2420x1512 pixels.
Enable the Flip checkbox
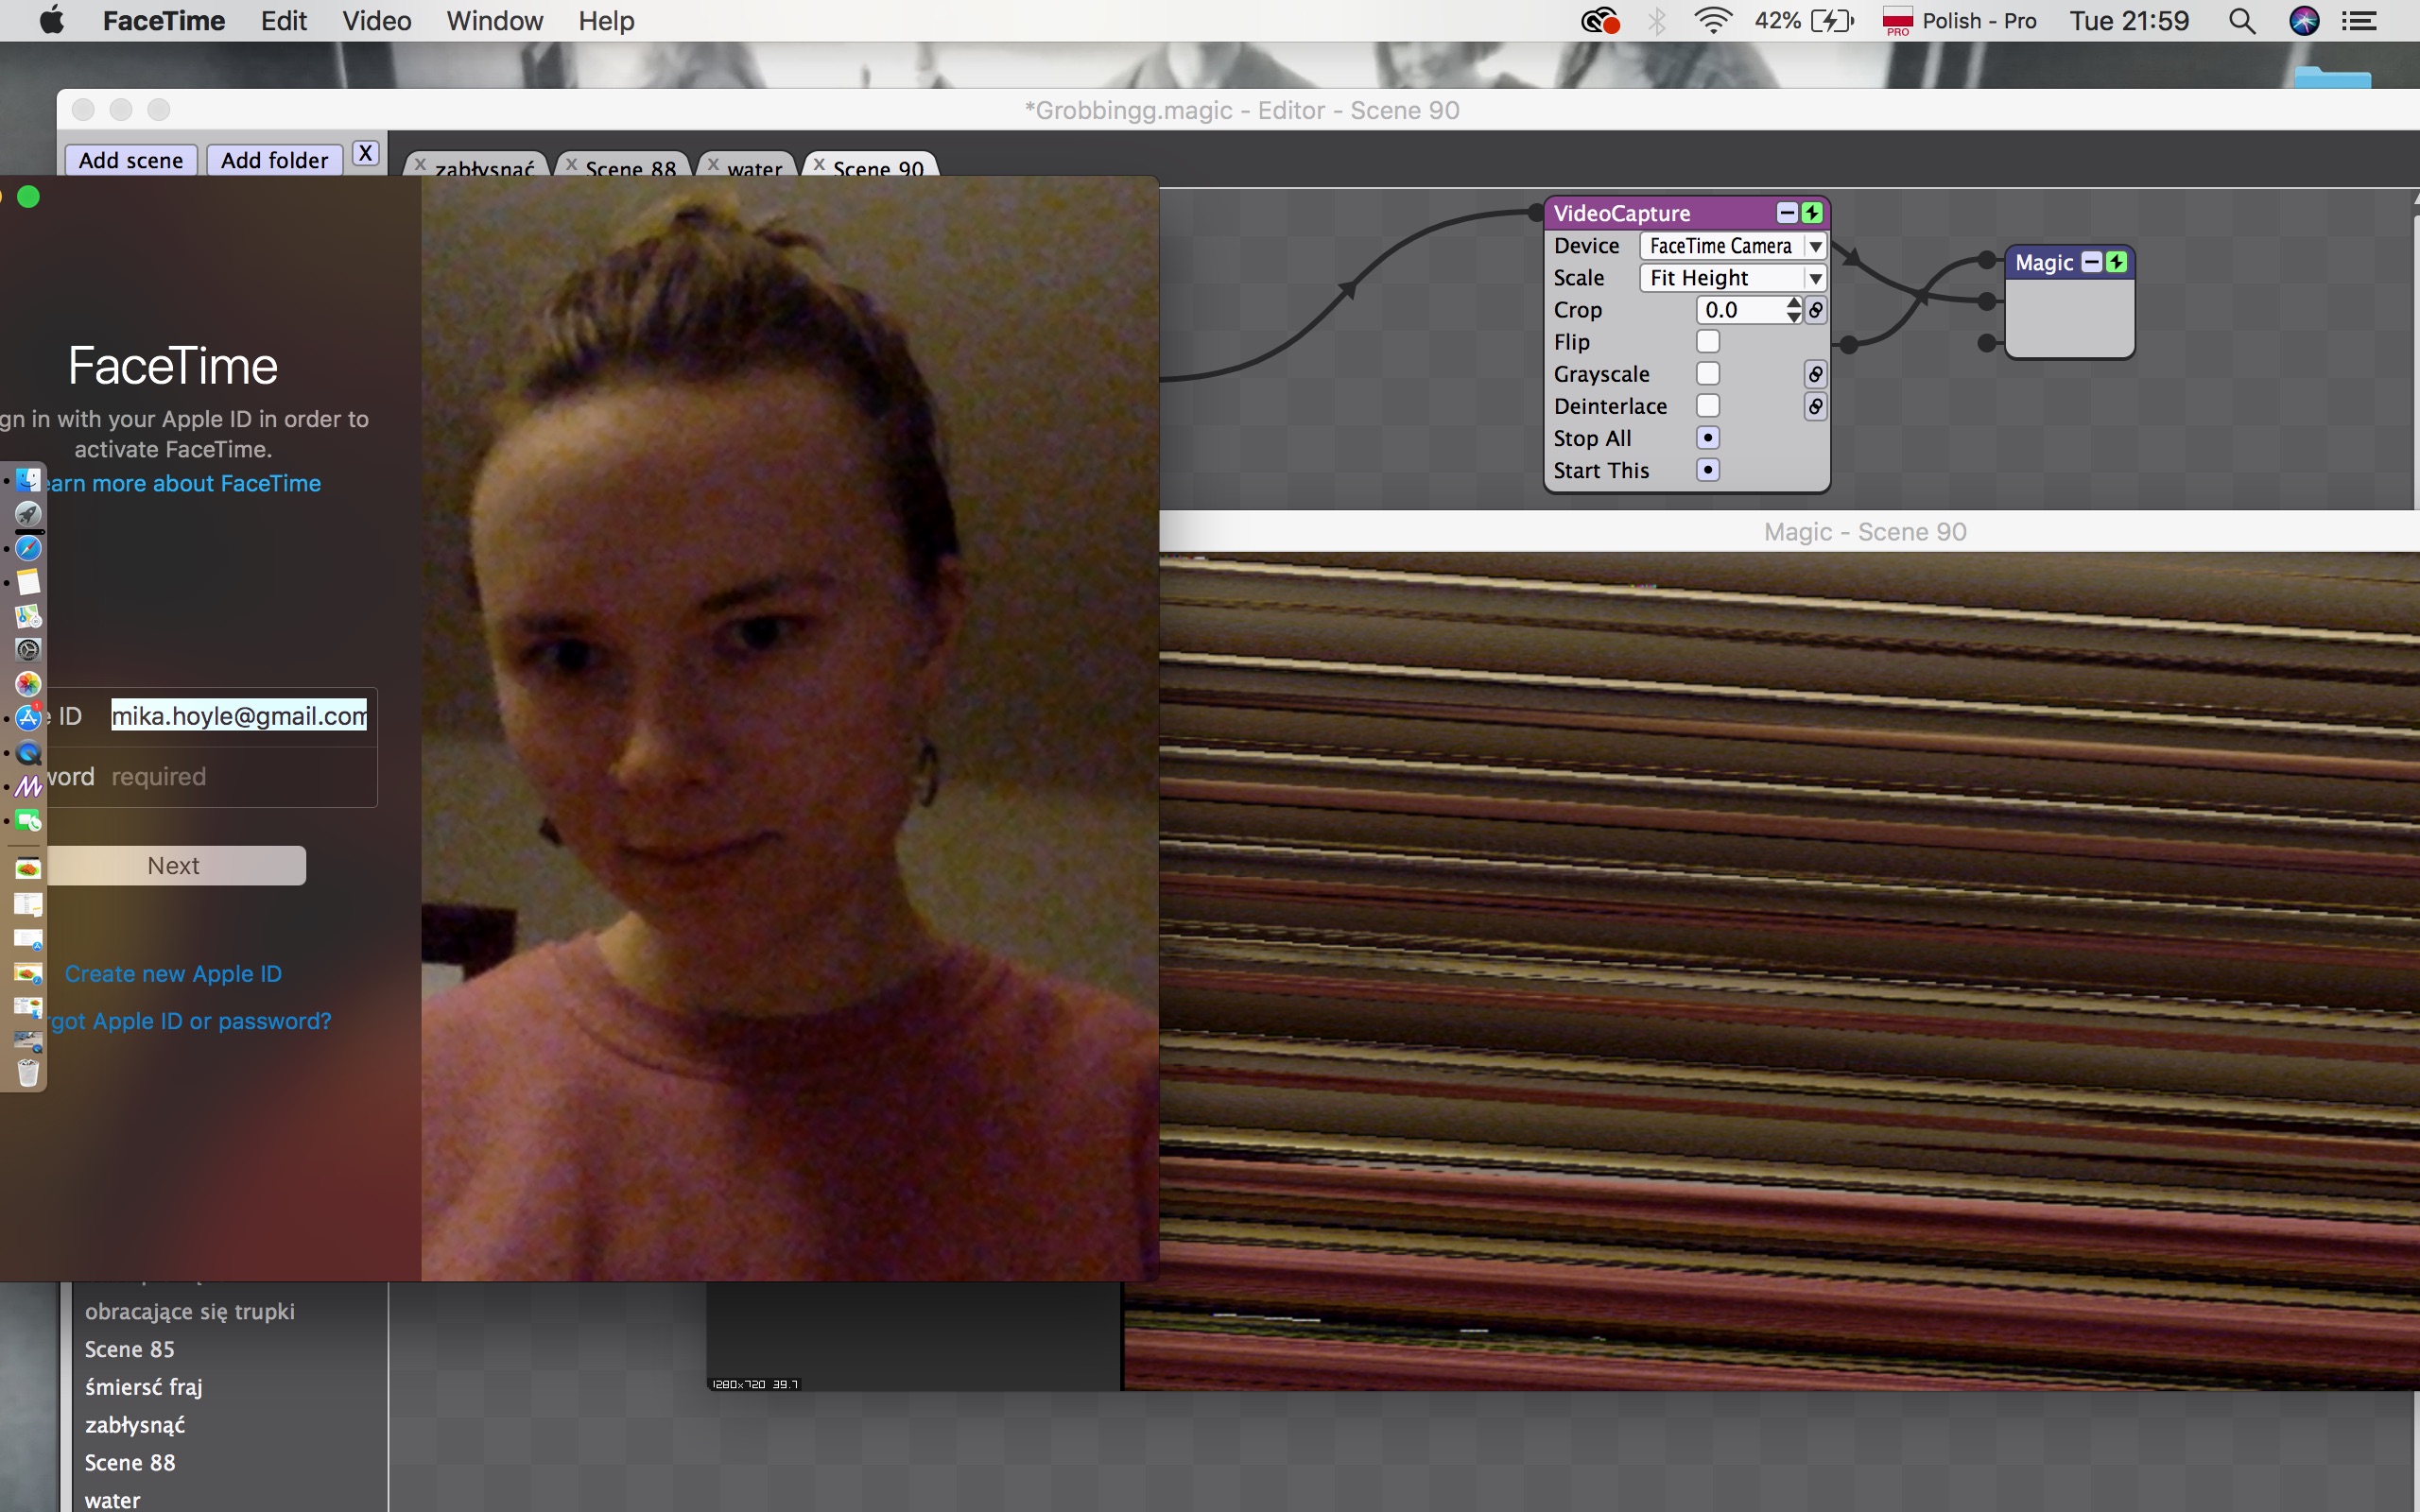(x=1708, y=342)
